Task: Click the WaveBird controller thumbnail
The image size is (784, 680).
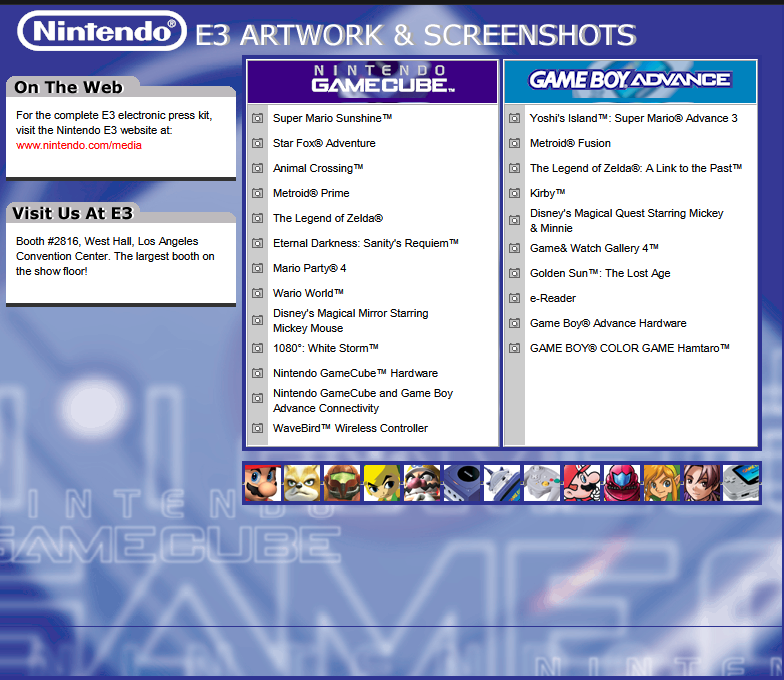Action: point(542,483)
